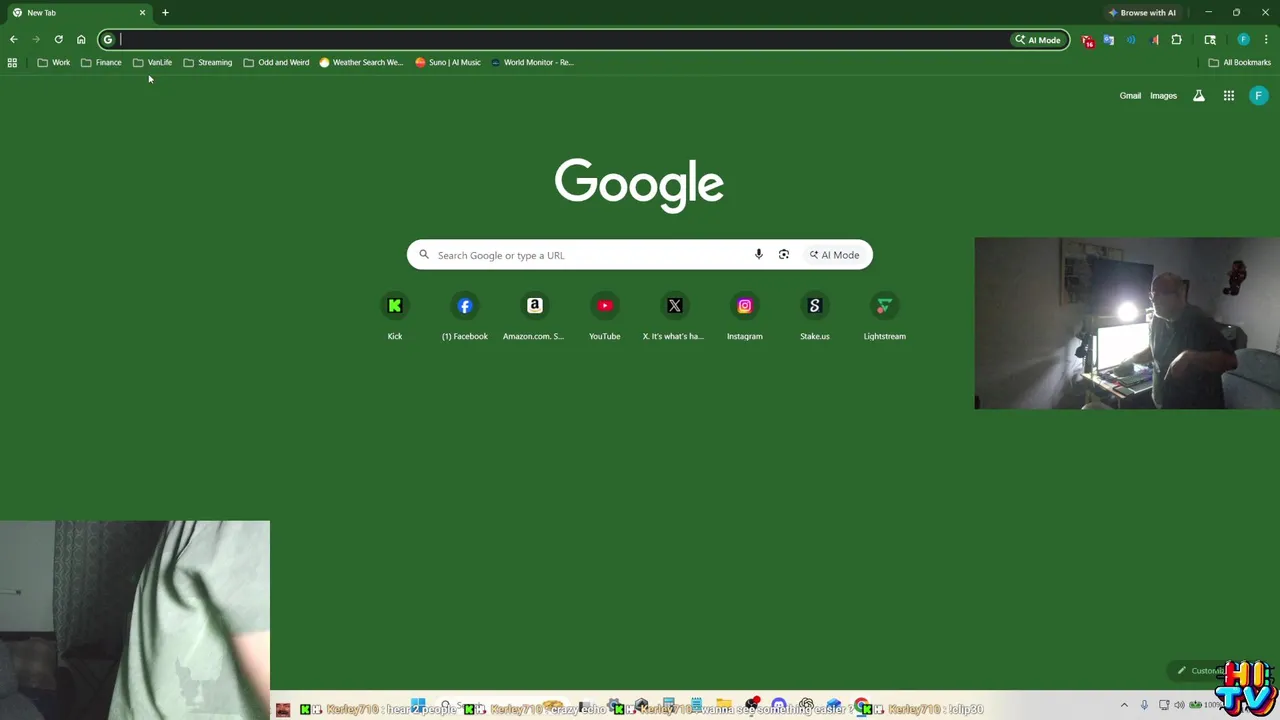The height and width of the screenshot is (720, 1280).
Task: Open the World Monitor bookmark
Action: coord(532,62)
